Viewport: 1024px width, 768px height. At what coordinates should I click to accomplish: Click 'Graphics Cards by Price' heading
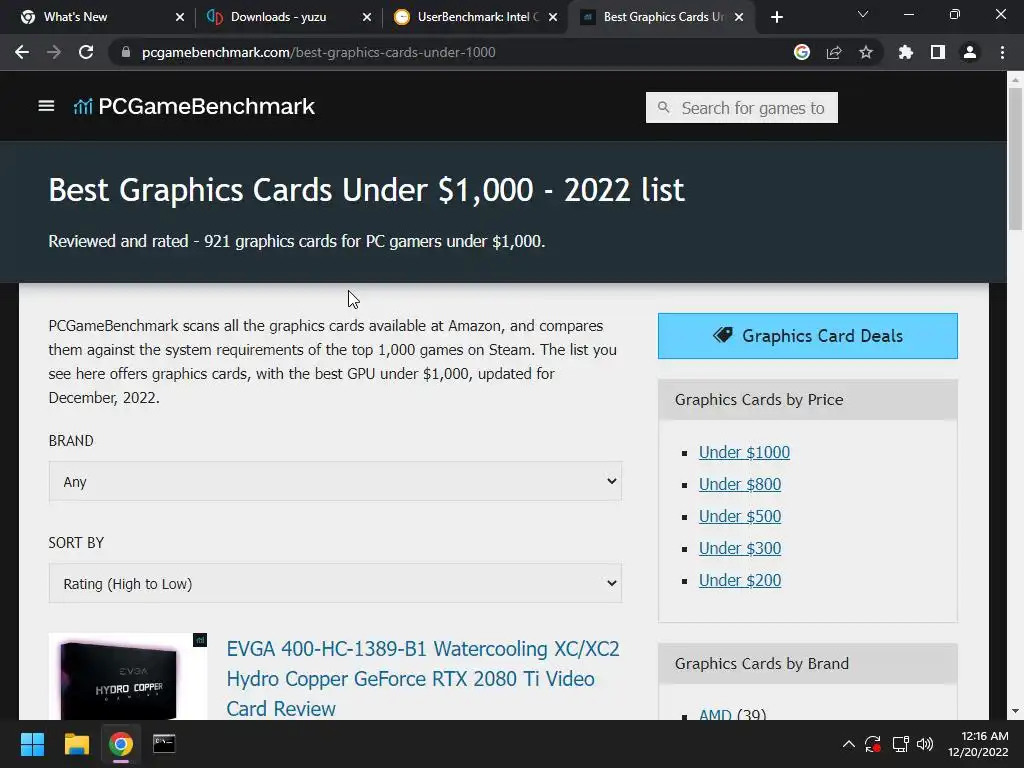click(x=759, y=400)
